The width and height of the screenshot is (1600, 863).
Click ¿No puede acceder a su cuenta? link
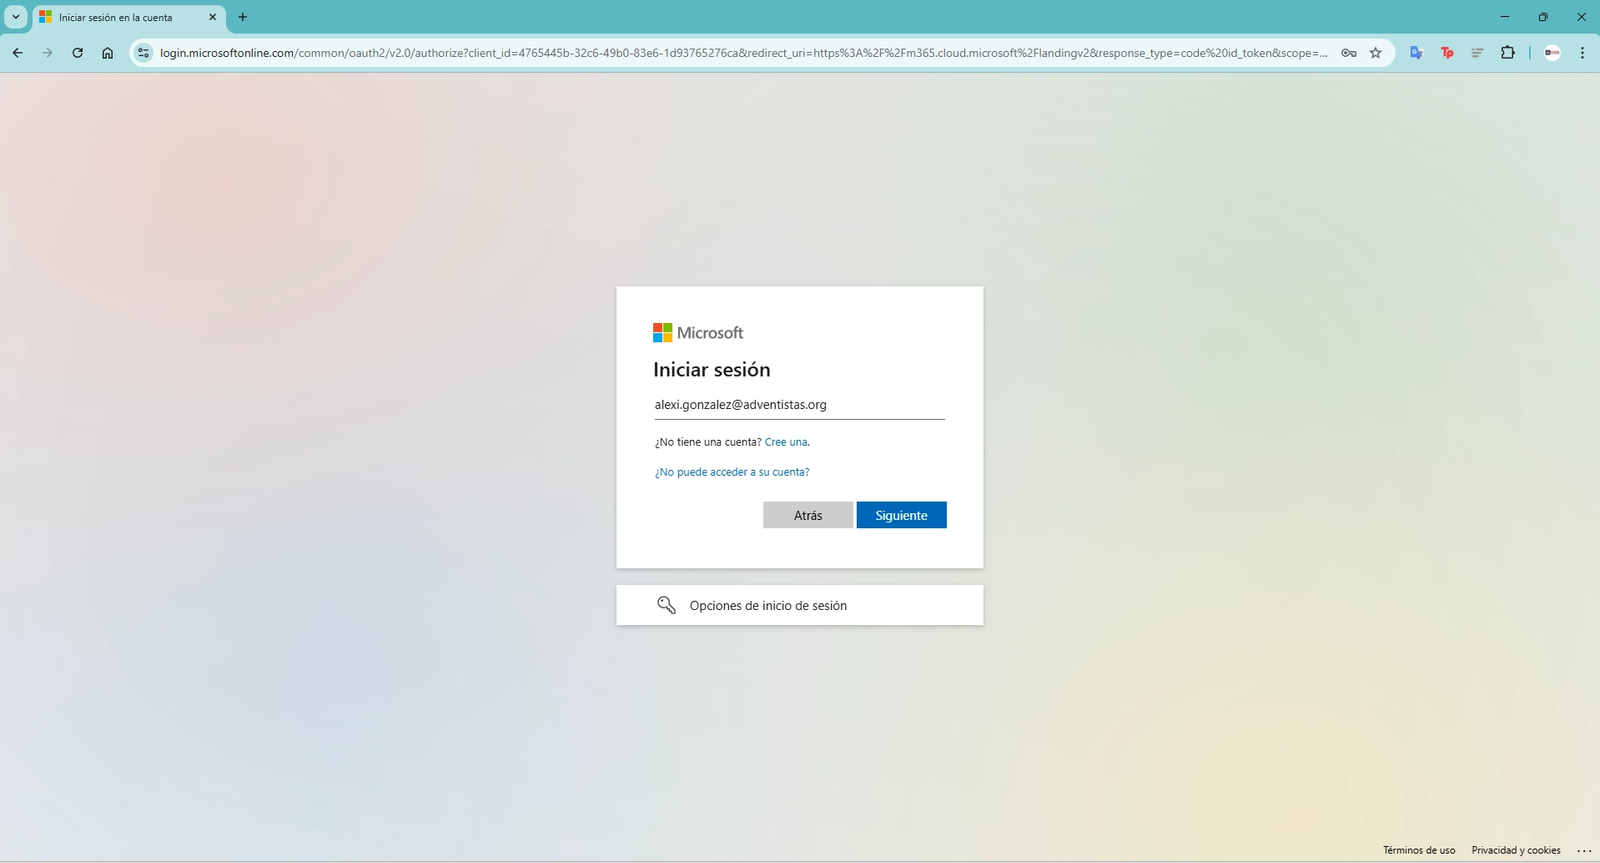point(732,472)
